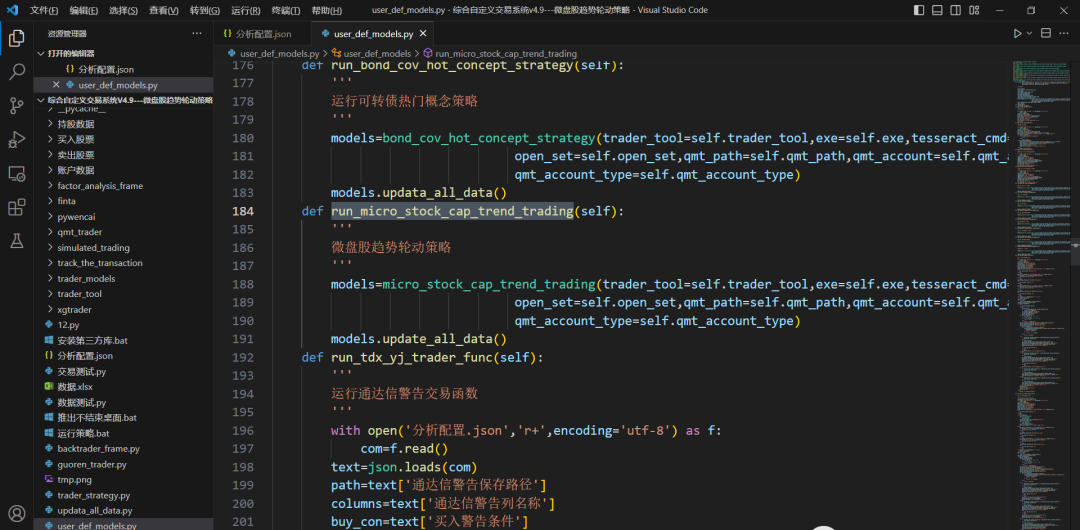The width and height of the screenshot is (1080, 530).
Task: Click the VS Code logo in title bar
Action: click(x=12, y=10)
